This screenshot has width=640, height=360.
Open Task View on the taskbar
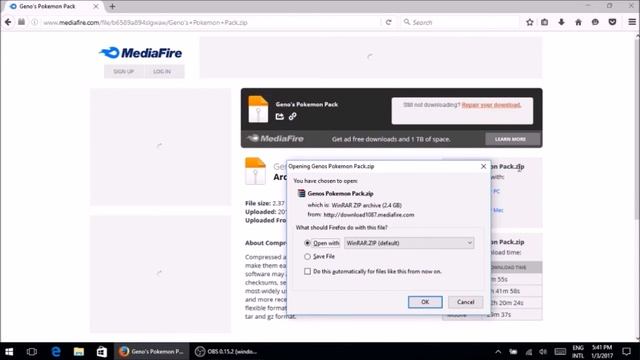(x=32, y=351)
